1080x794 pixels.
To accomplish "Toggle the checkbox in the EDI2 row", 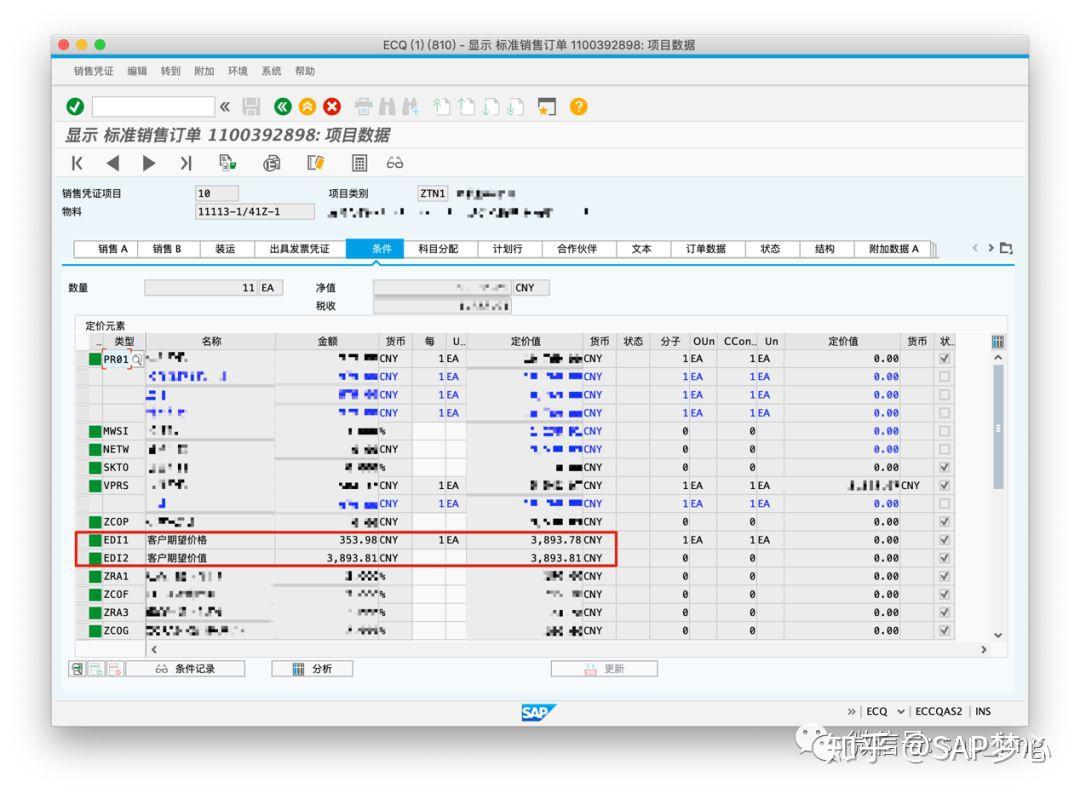I will (944, 558).
